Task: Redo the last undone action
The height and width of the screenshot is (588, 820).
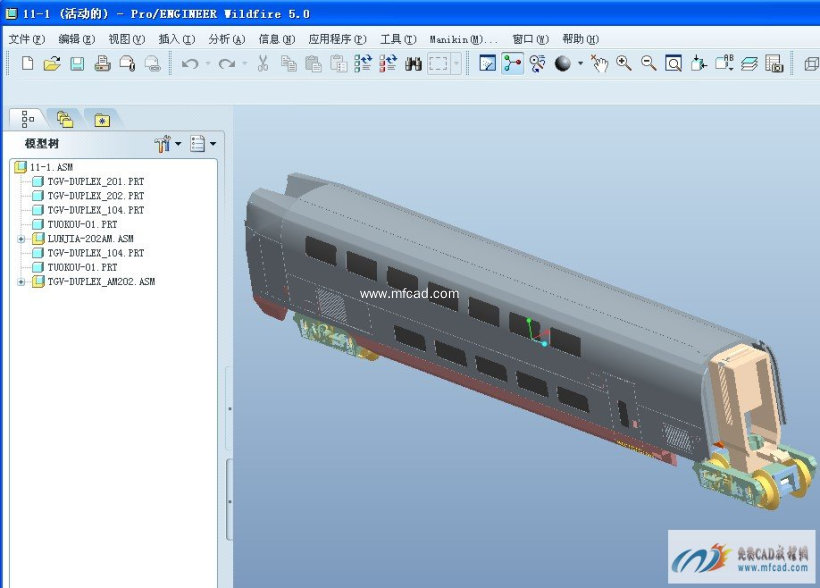Action: pos(226,64)
